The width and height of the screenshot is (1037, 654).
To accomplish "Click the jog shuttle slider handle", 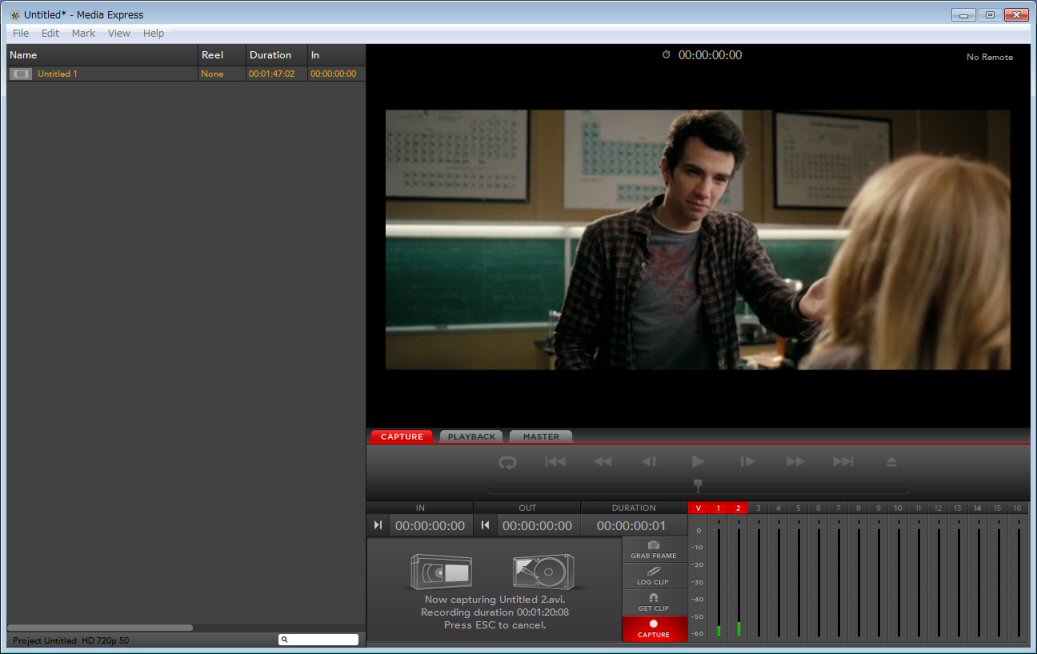I will coord(698,484).
